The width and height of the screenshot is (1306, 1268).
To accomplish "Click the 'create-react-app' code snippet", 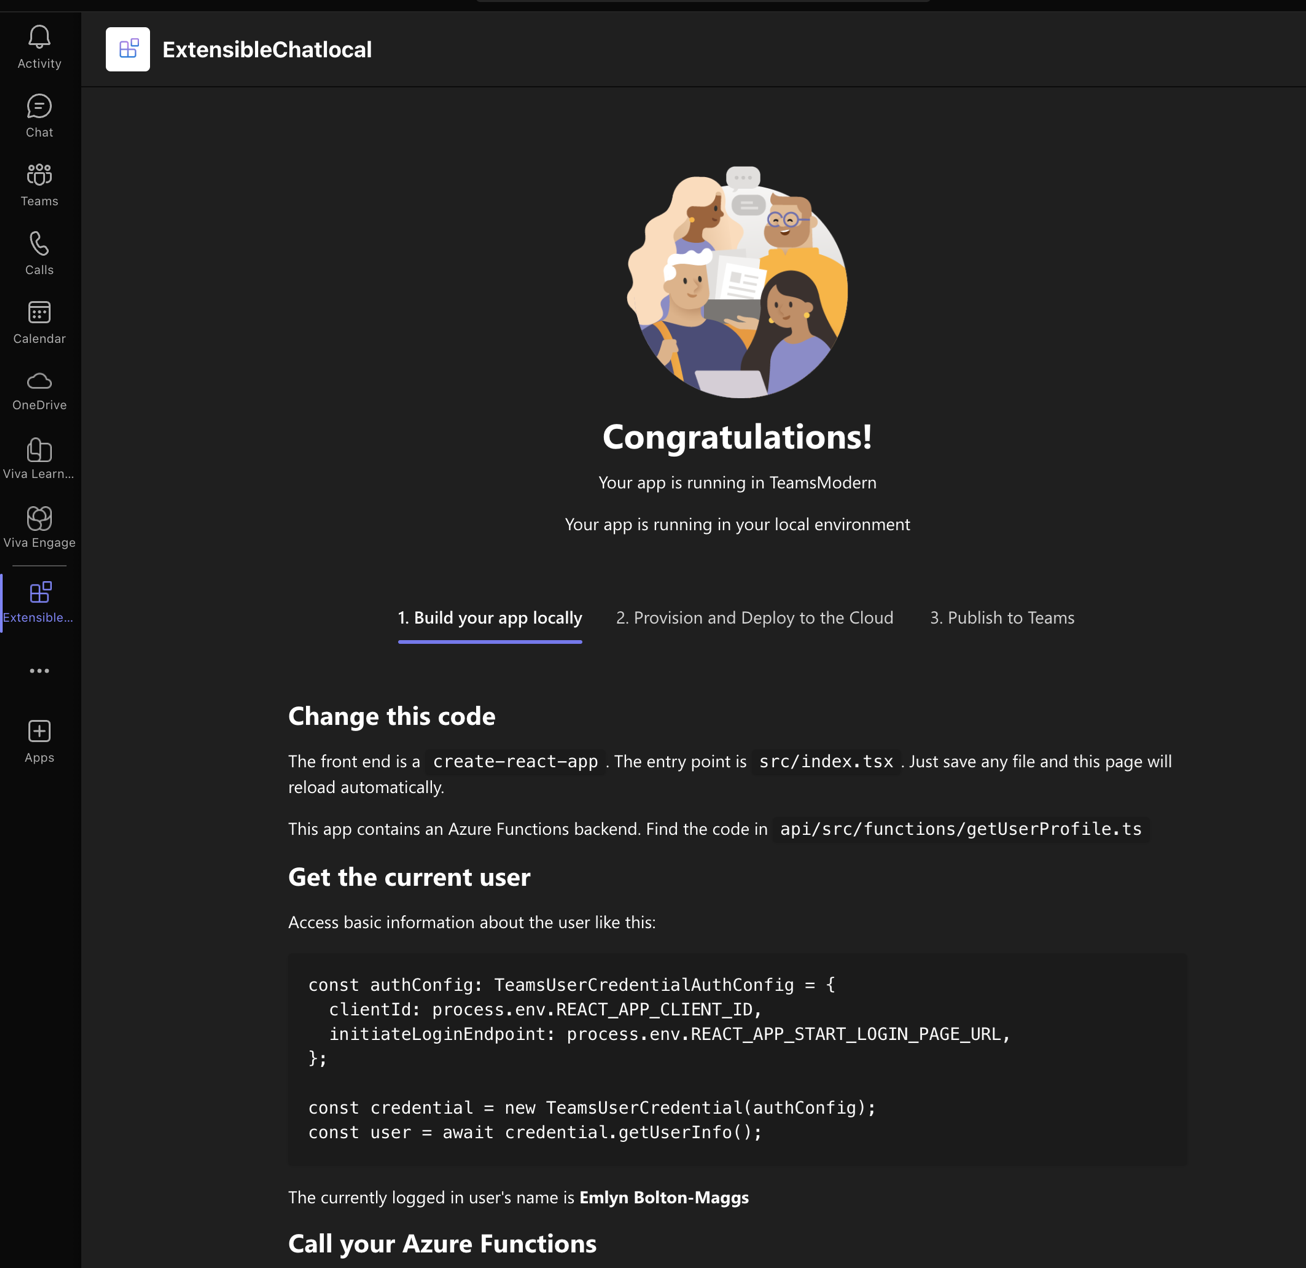I will pyautogui.click(x=515, y=761).
